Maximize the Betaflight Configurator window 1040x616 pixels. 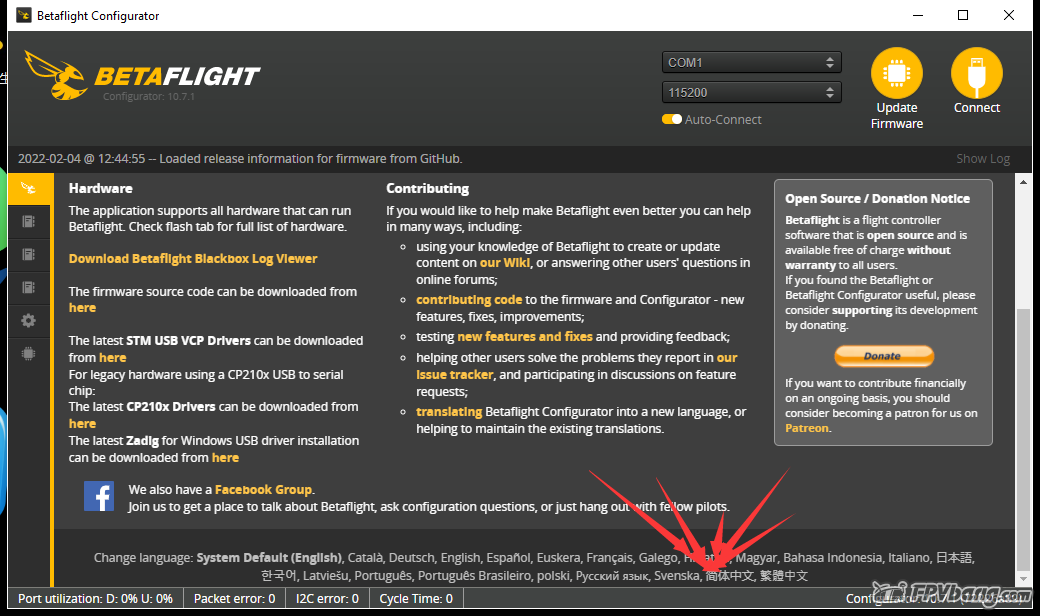(x=963, y=15)
